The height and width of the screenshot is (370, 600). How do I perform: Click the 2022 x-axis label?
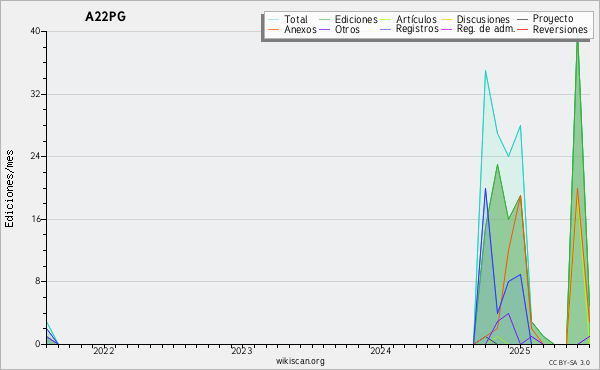(x=104, y=351)
